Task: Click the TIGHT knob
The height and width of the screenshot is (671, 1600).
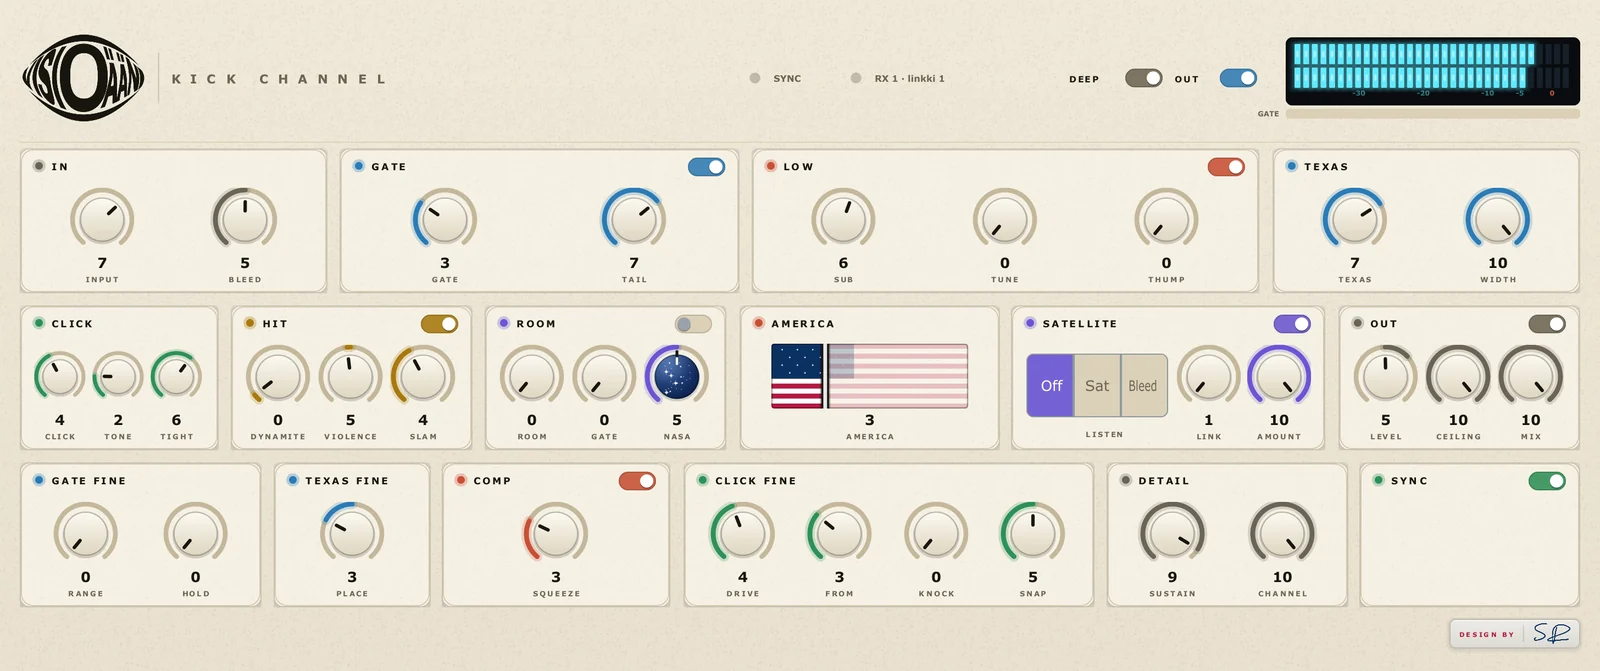Action: click(177, 377)
